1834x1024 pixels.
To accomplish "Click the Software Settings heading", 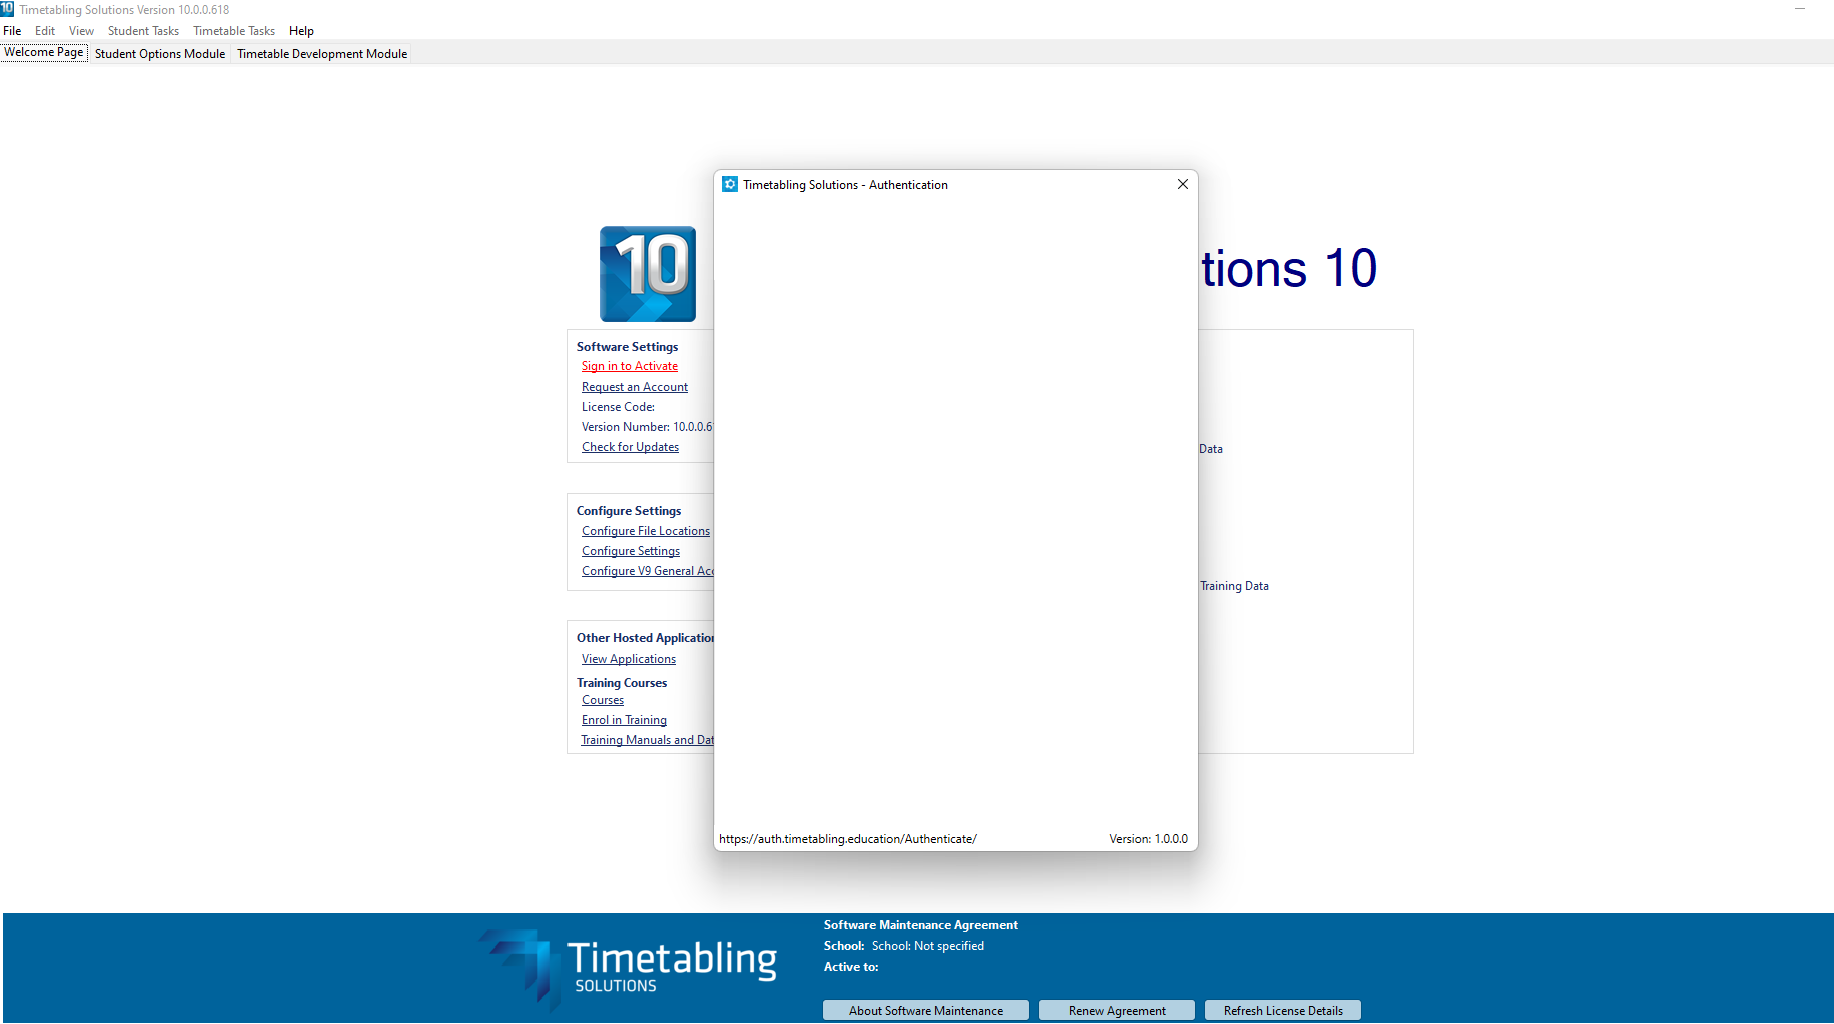I will point(627,347).
